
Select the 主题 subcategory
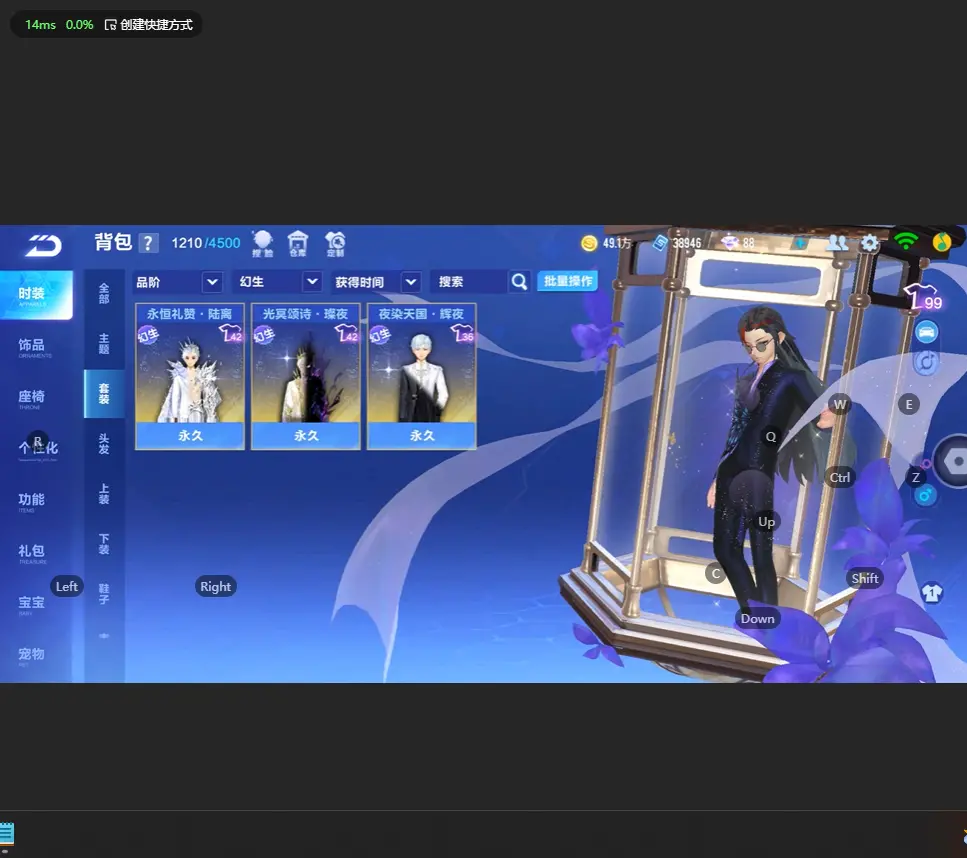pyautogui.click(x=104, y=344)
